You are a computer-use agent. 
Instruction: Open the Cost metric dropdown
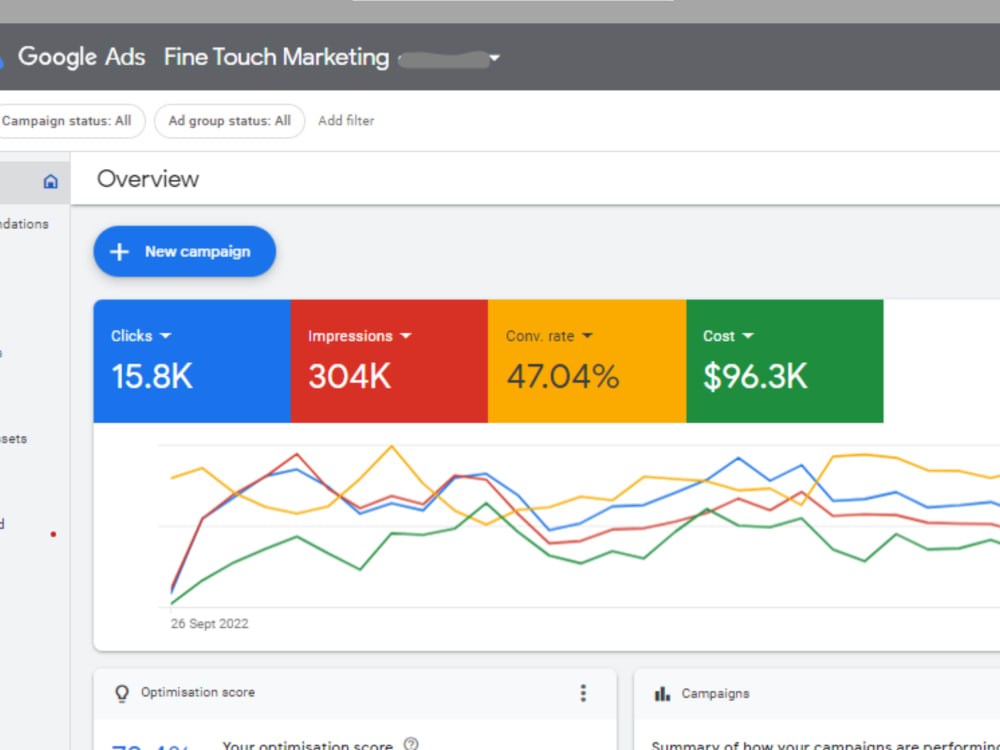pos(748,335)
